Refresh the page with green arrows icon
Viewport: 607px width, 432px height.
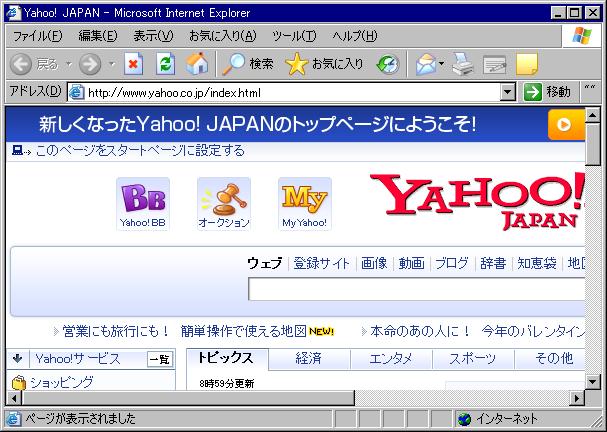pos(166,64)
